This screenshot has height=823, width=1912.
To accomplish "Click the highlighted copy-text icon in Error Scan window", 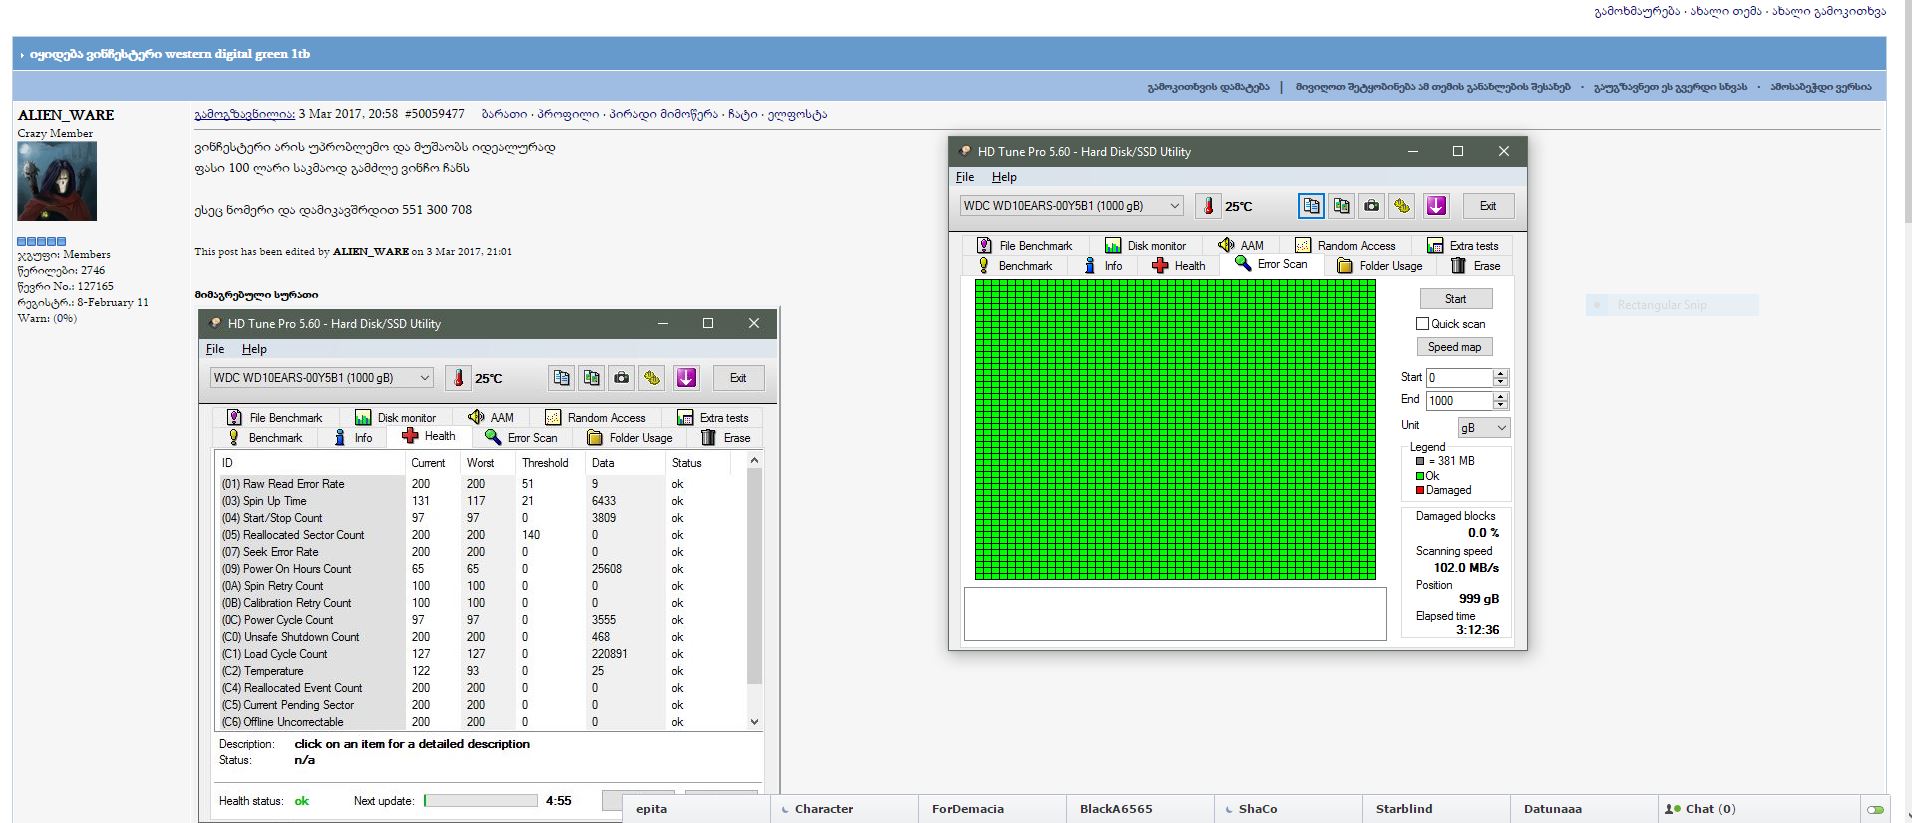I will (x=1311, y=206).
